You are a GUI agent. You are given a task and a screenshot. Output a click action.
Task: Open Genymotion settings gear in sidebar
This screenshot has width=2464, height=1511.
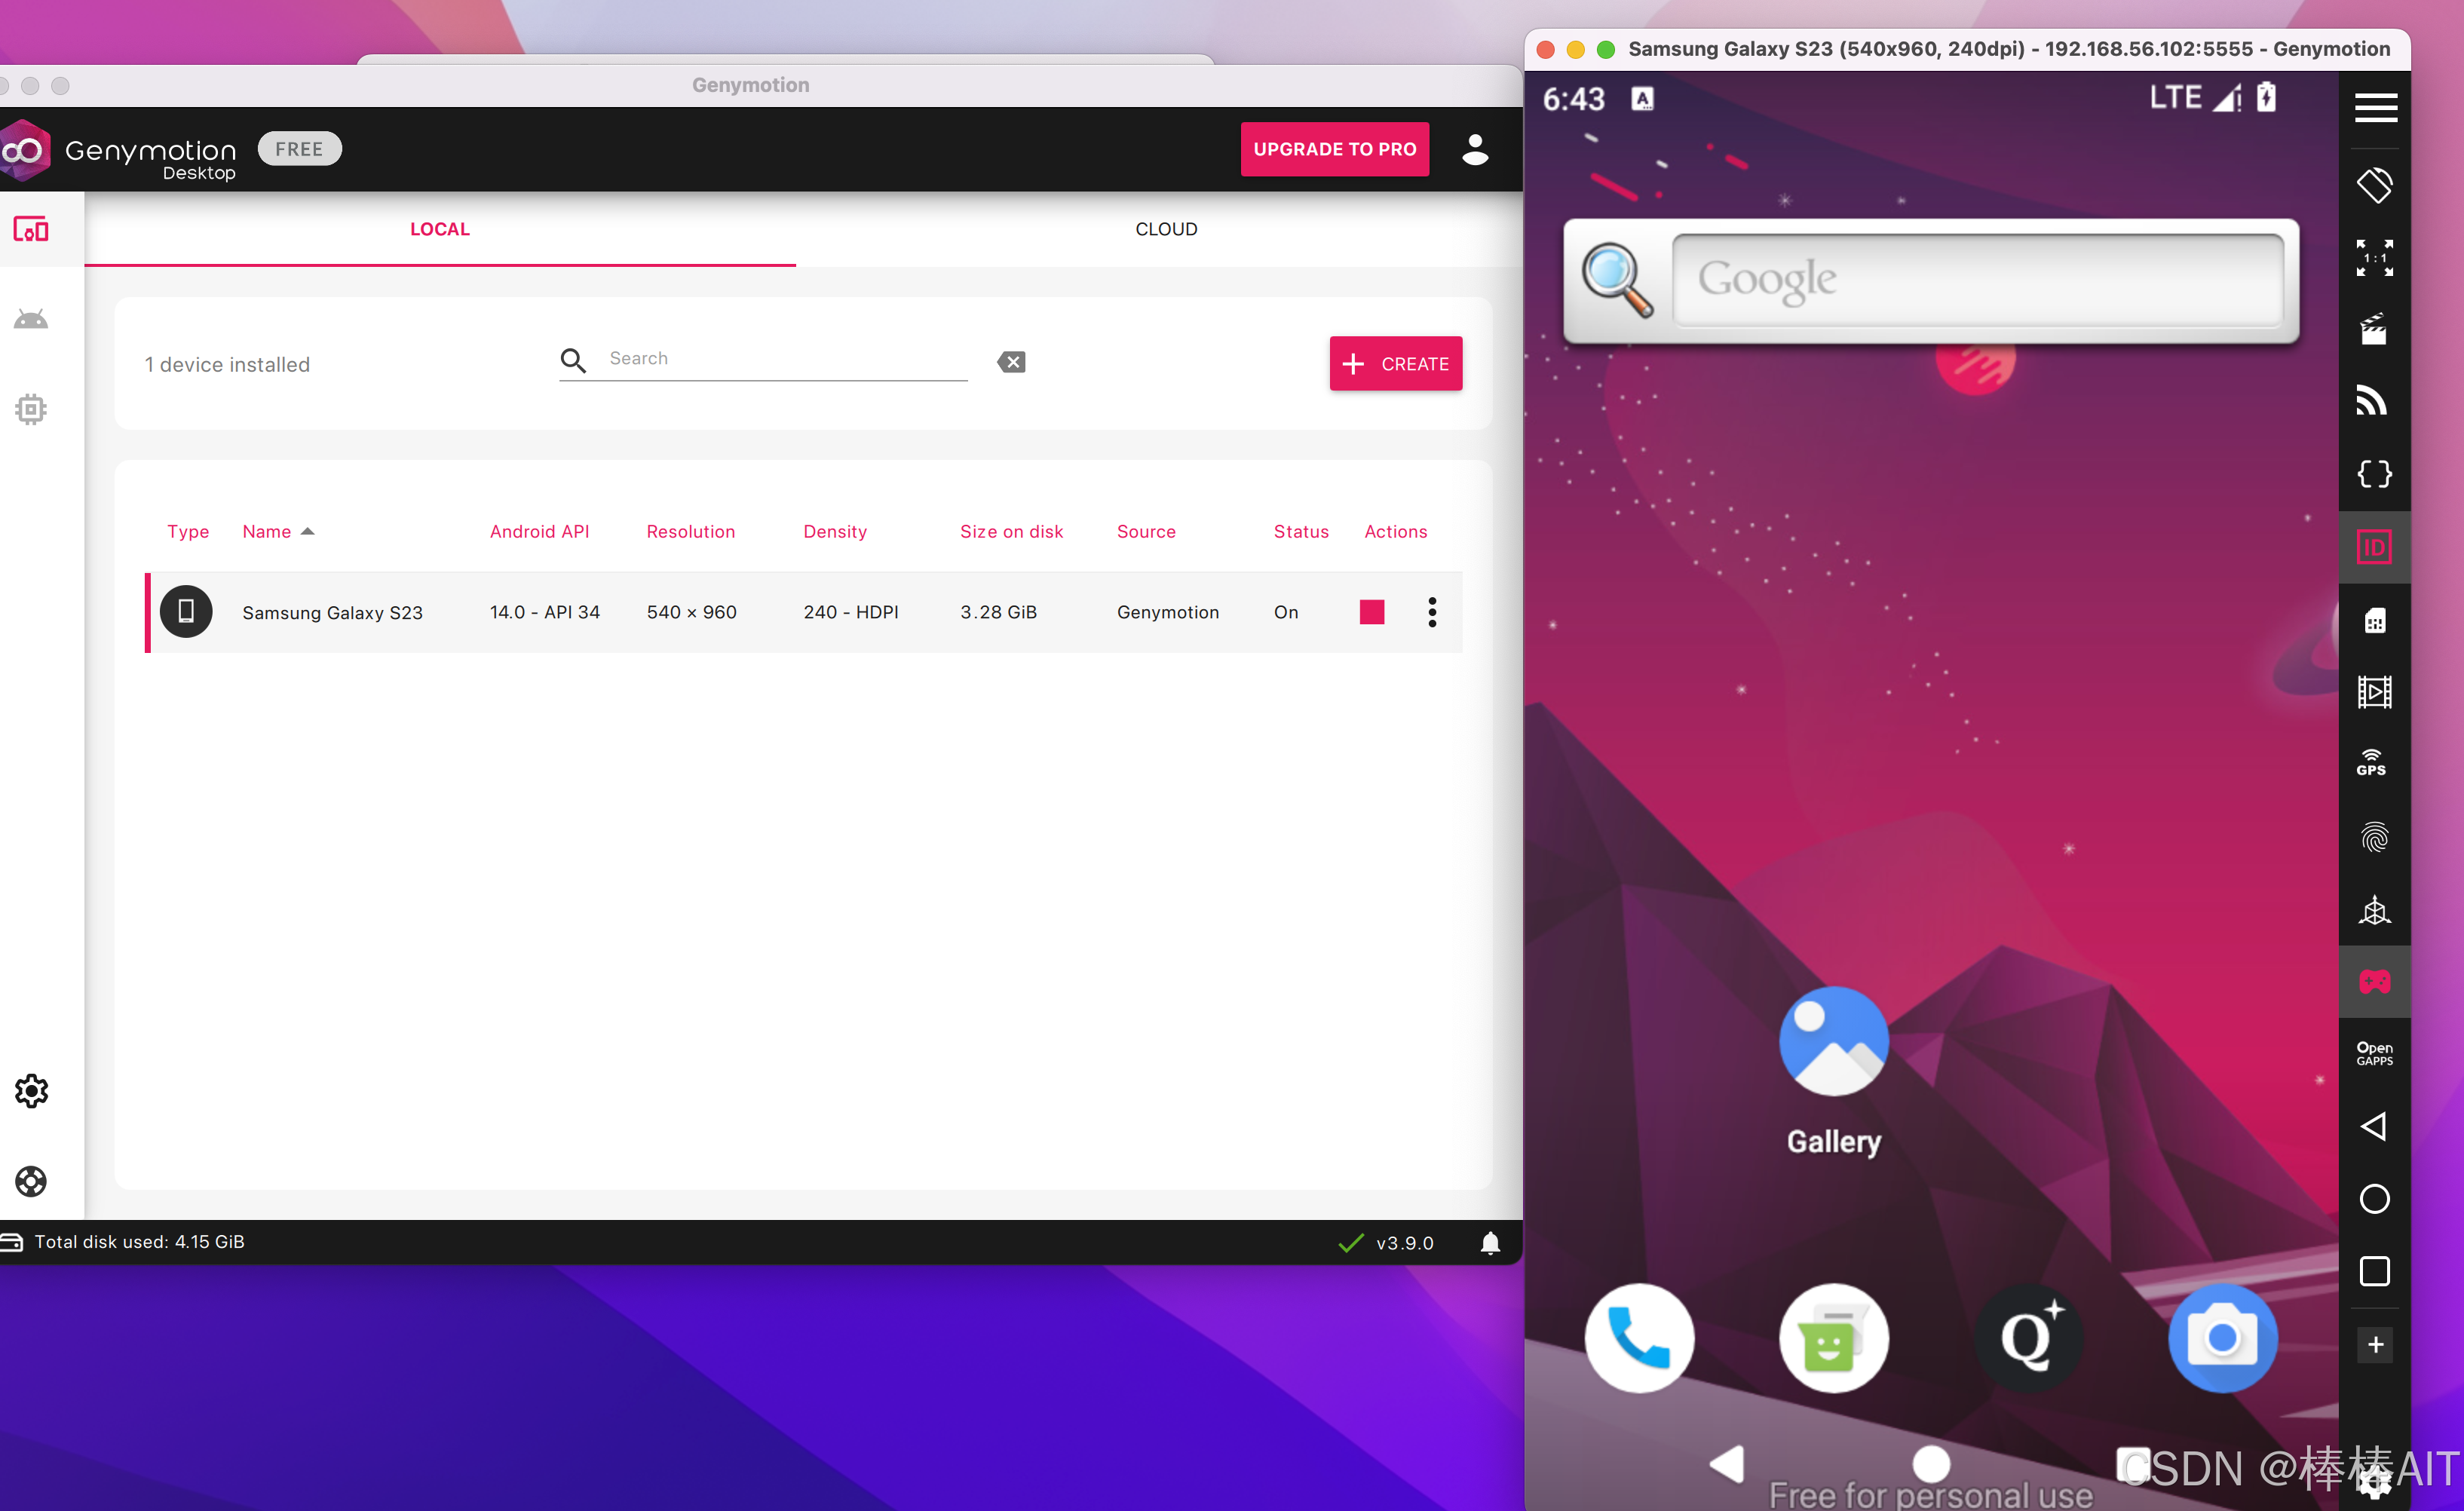(x=31, y=1090)
